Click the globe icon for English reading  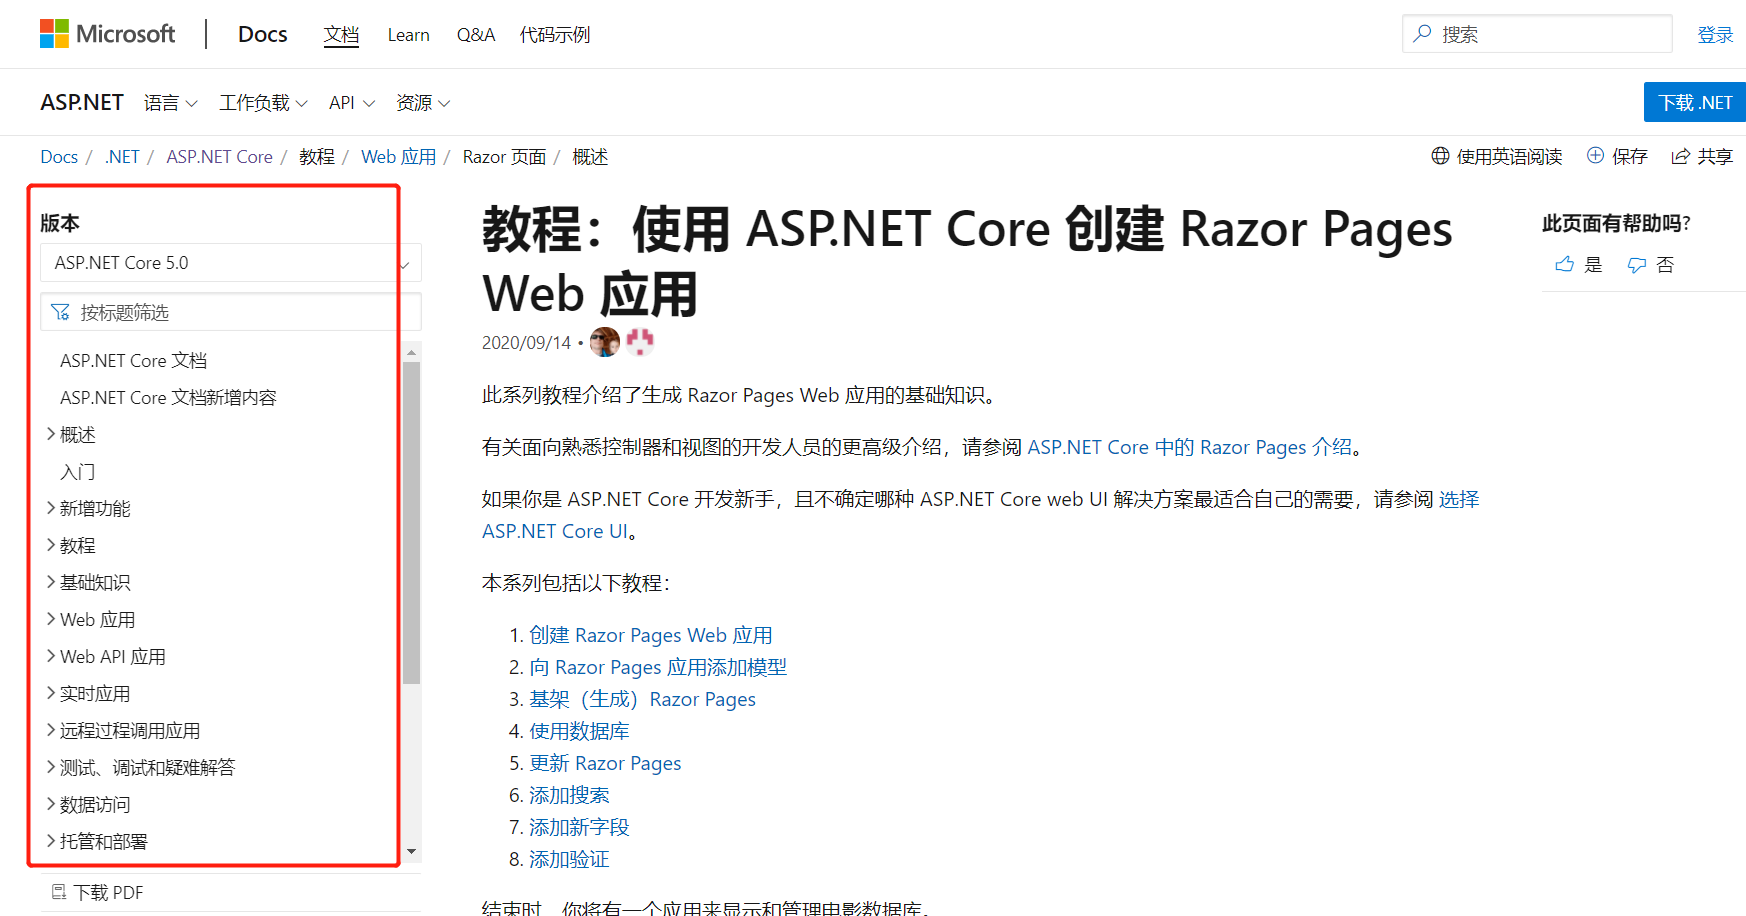1440,156
